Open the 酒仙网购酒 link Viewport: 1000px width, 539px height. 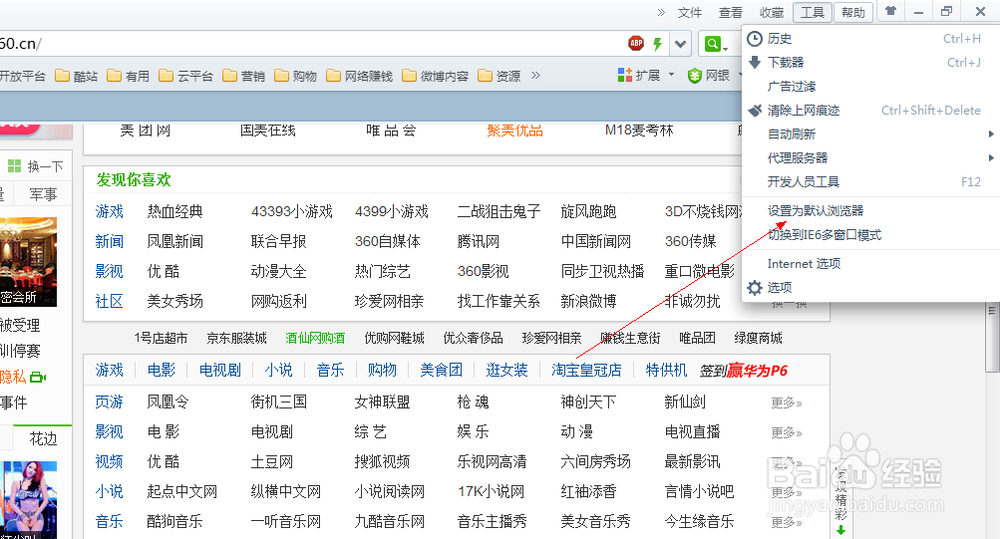coord(315,338)
